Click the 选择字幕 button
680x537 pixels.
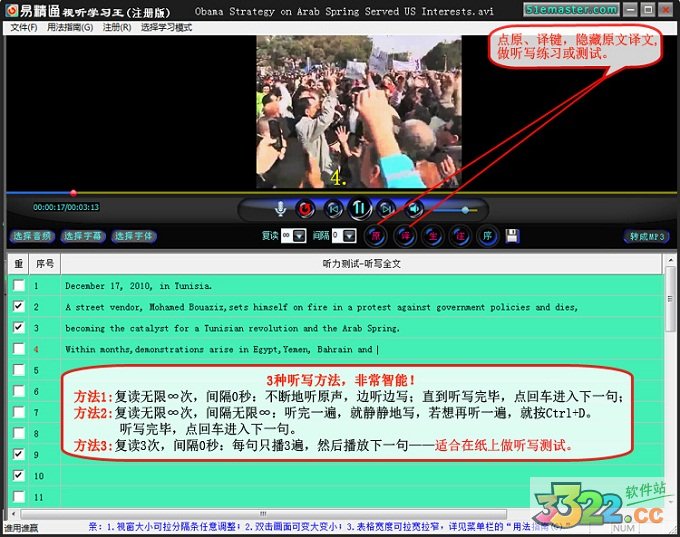click(x=82, y=236)
